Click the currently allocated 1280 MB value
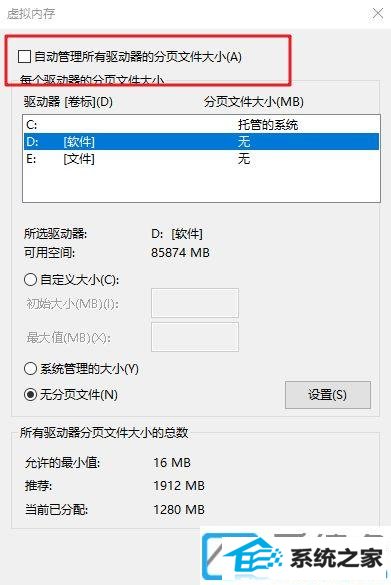Viewport: 391px width, 585px height. (x=179, y=509)
